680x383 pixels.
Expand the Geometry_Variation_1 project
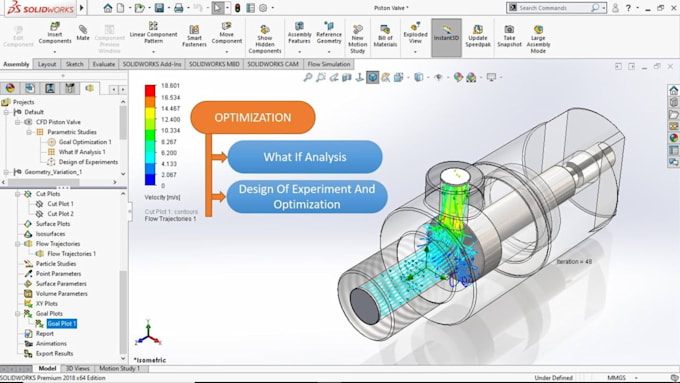(7, 172)
